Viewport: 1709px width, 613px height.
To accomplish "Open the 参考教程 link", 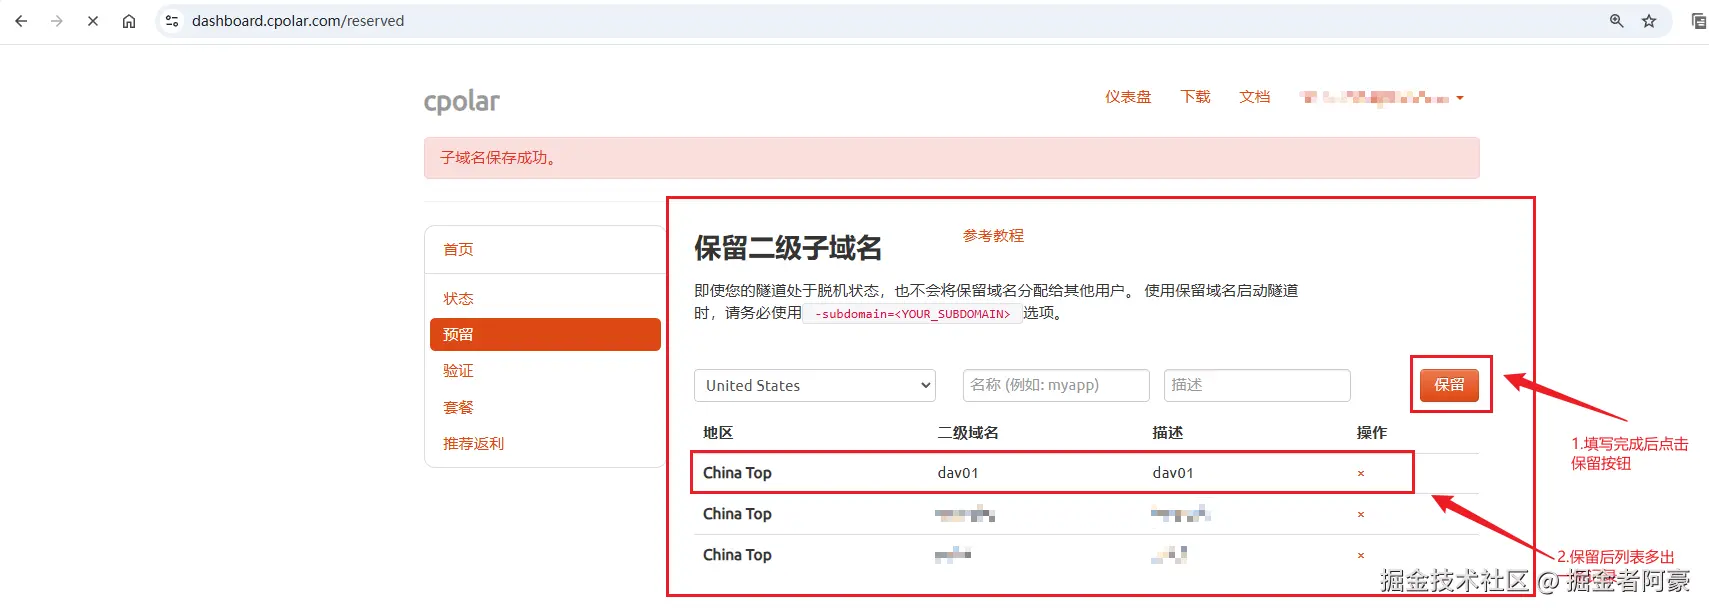I will click(993, 236).
